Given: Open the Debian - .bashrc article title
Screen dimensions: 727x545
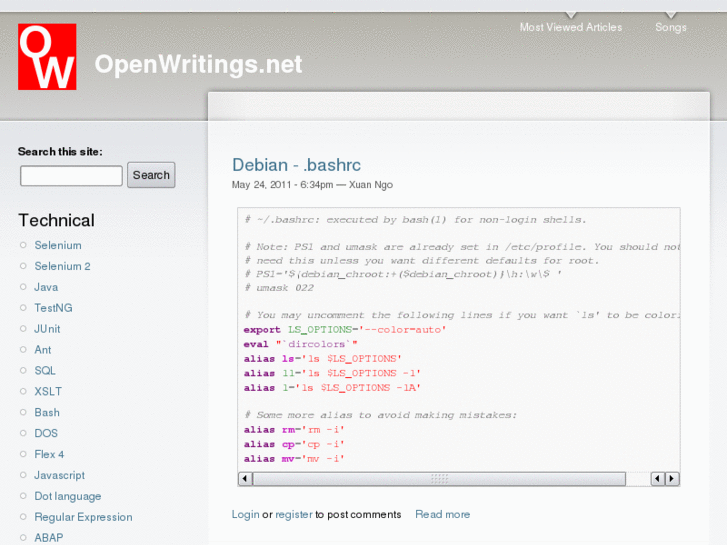Looking at the screenshot, I should point(296,165).
